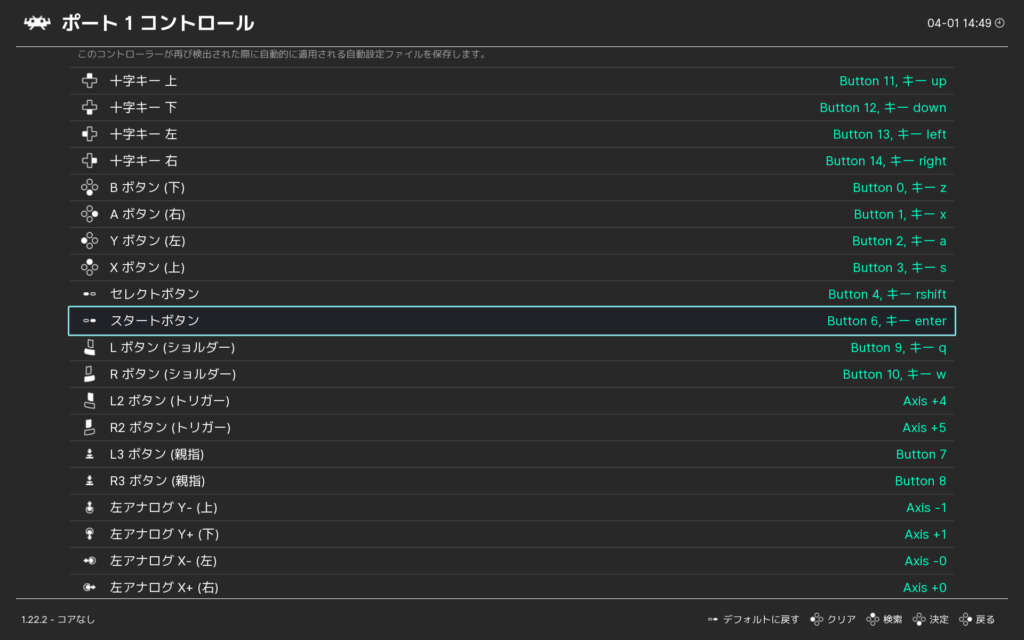
Task: Open the A ボタン (右) binding entry
Action: (x=512, y=214)
